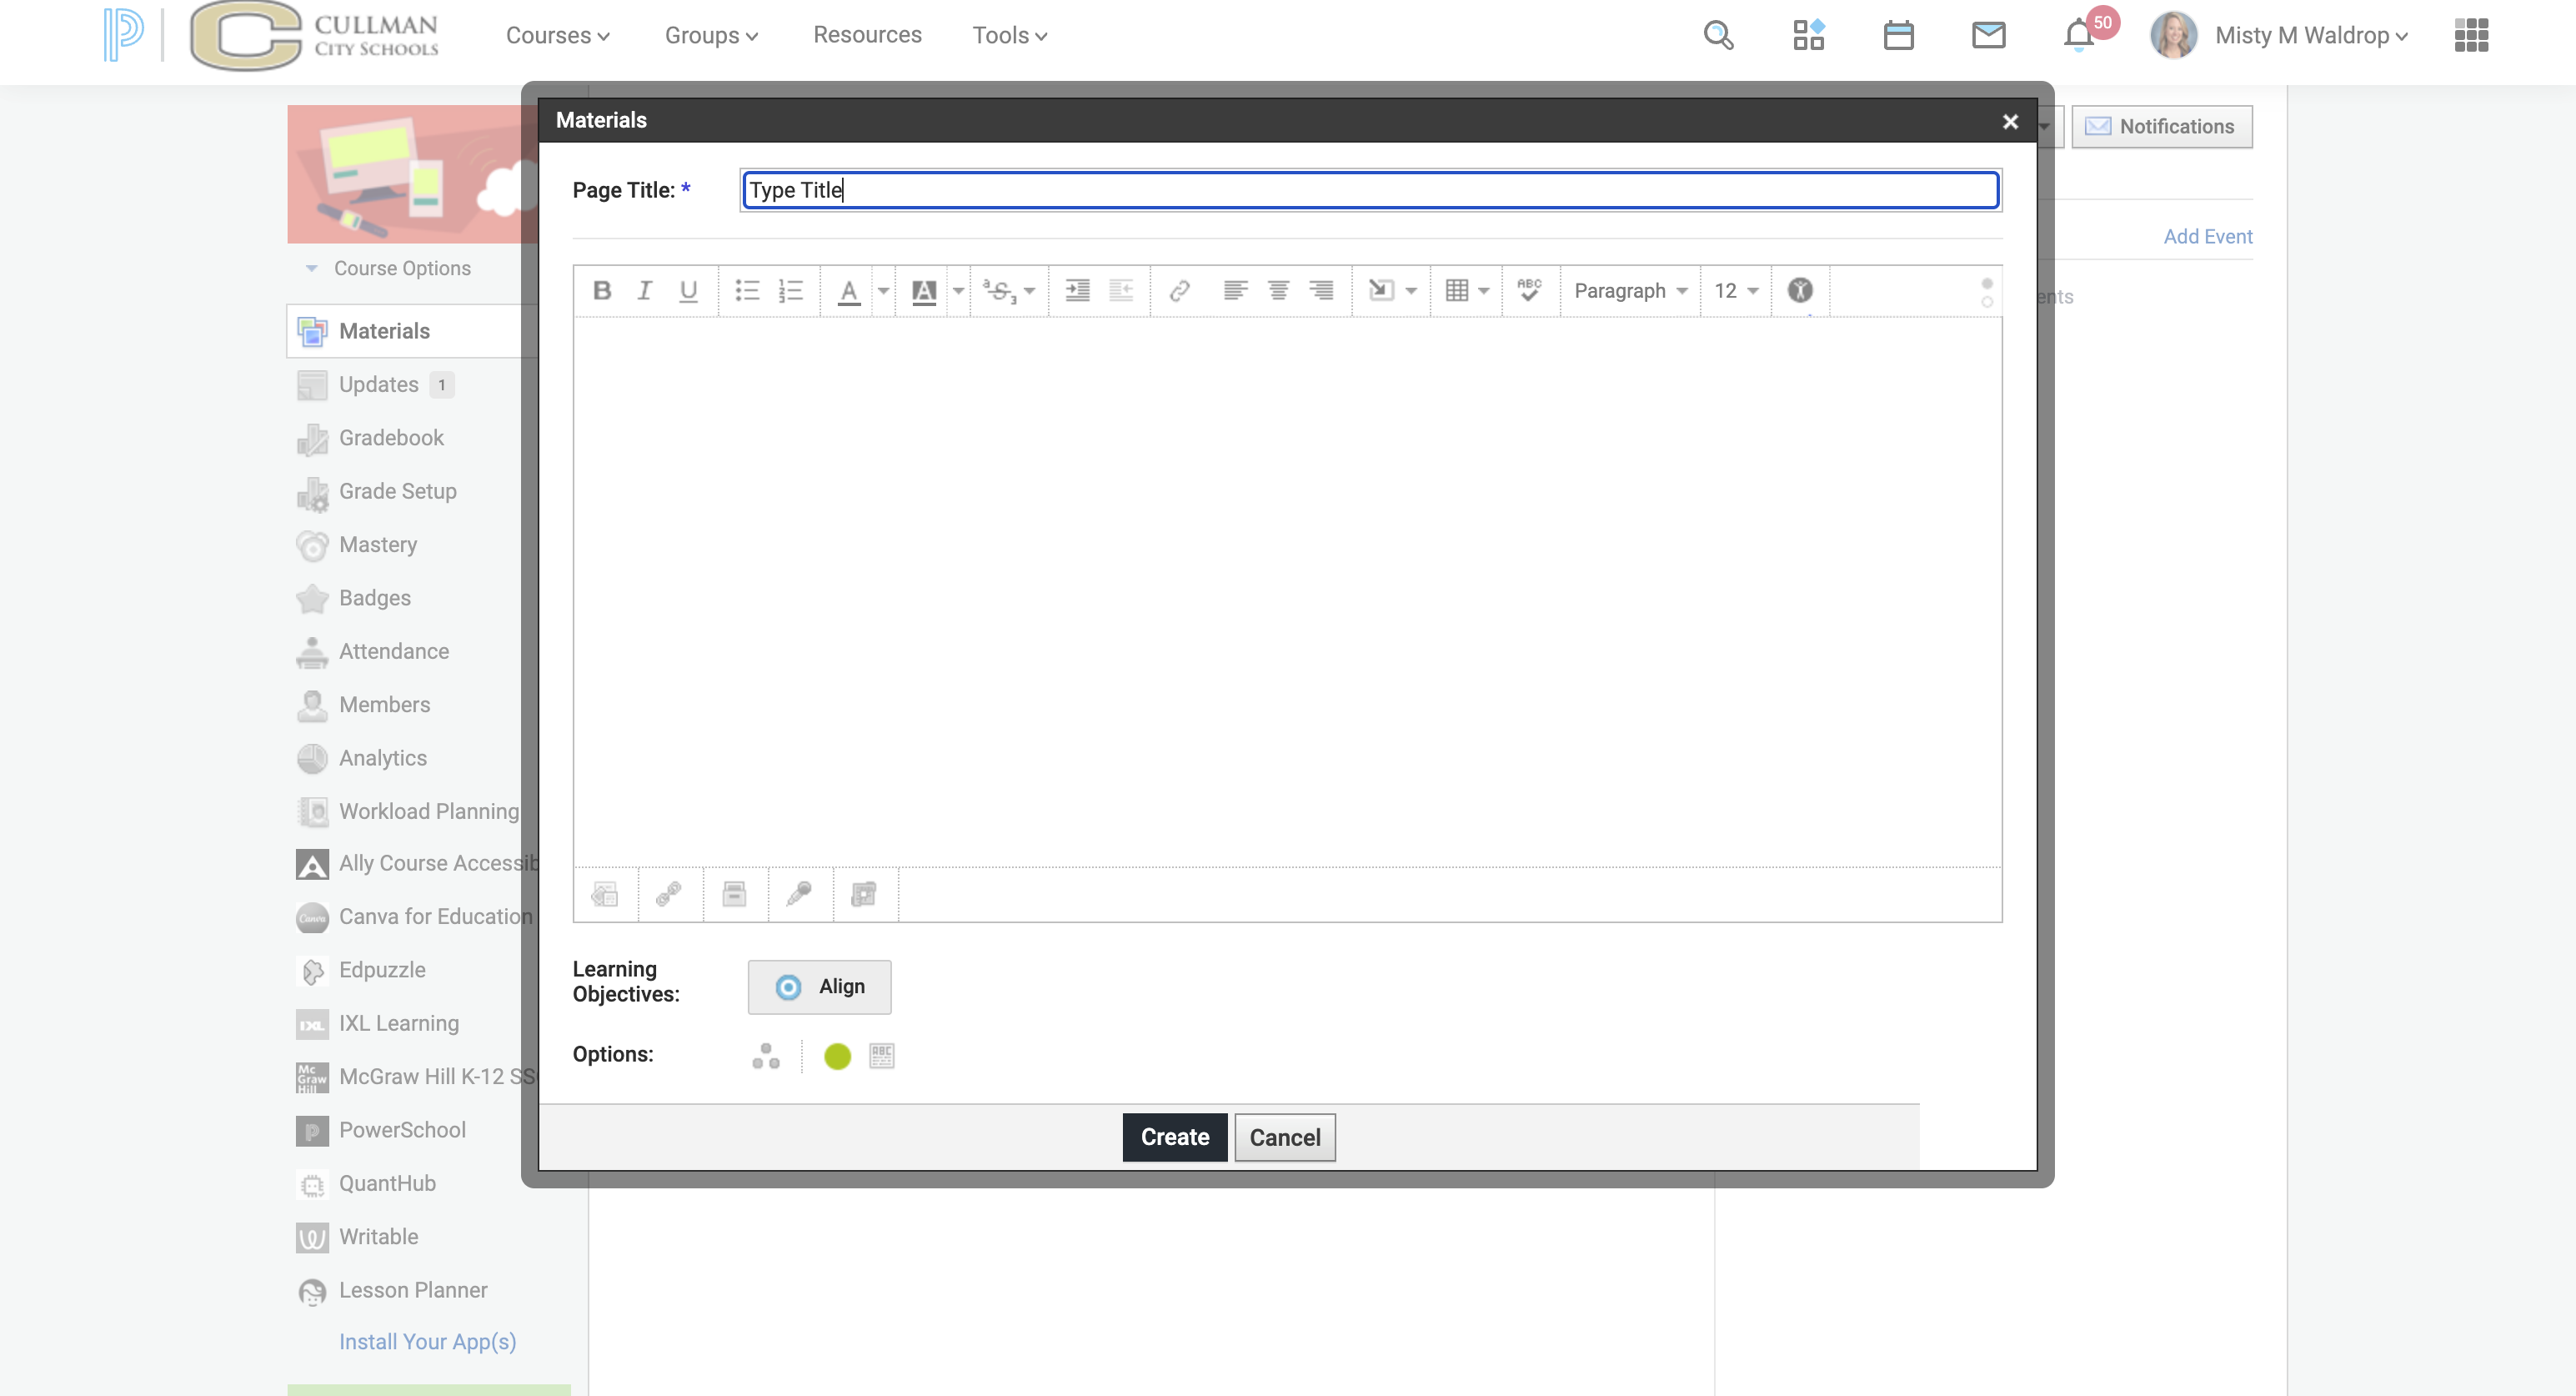Open the table insert dropdown
The width and height of the screenshot is (2576, 1396).
click(1467, 291)
